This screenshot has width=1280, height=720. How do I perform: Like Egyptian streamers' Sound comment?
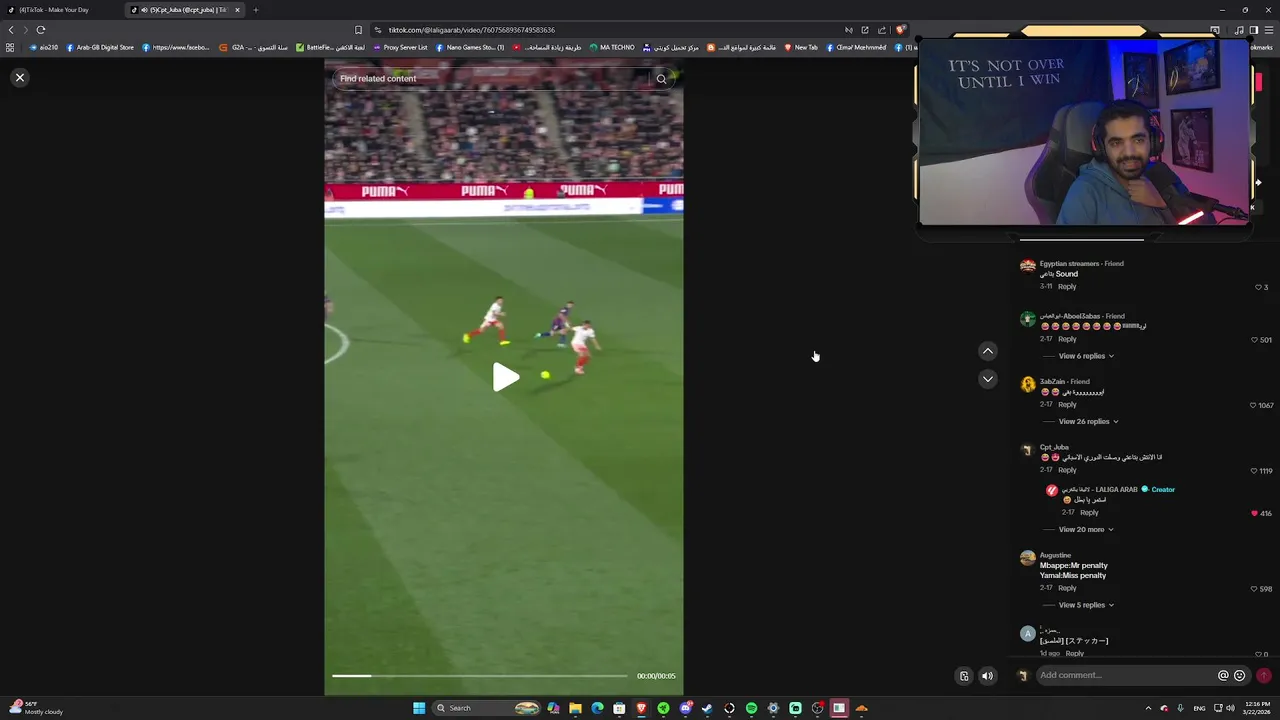(1258, 287)
